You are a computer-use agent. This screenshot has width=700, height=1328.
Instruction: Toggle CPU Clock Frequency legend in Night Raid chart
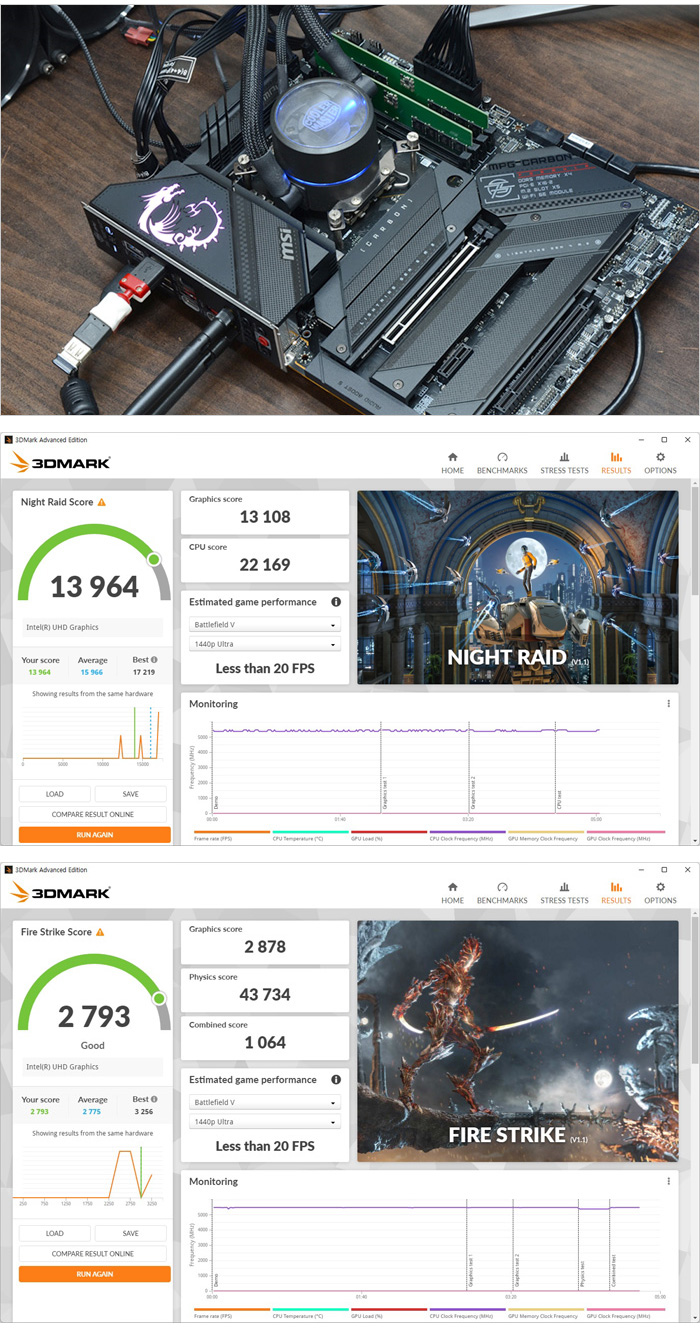tap(468, 836)
